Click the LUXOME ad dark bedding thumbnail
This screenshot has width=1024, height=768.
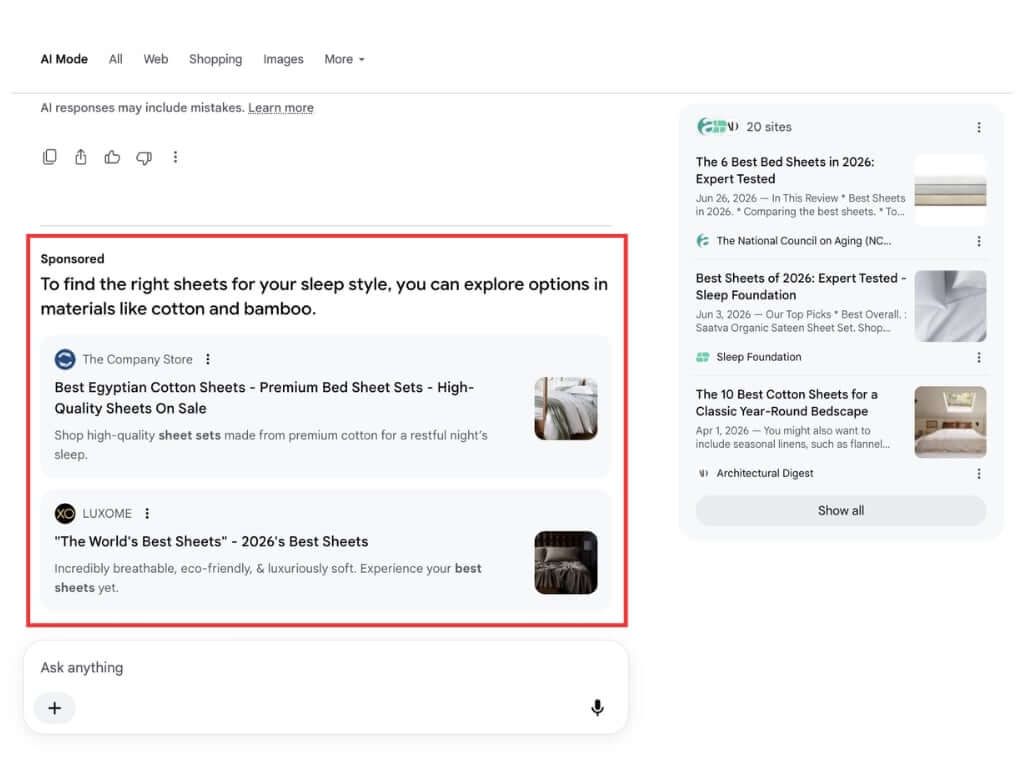click(x=566, y=562)
